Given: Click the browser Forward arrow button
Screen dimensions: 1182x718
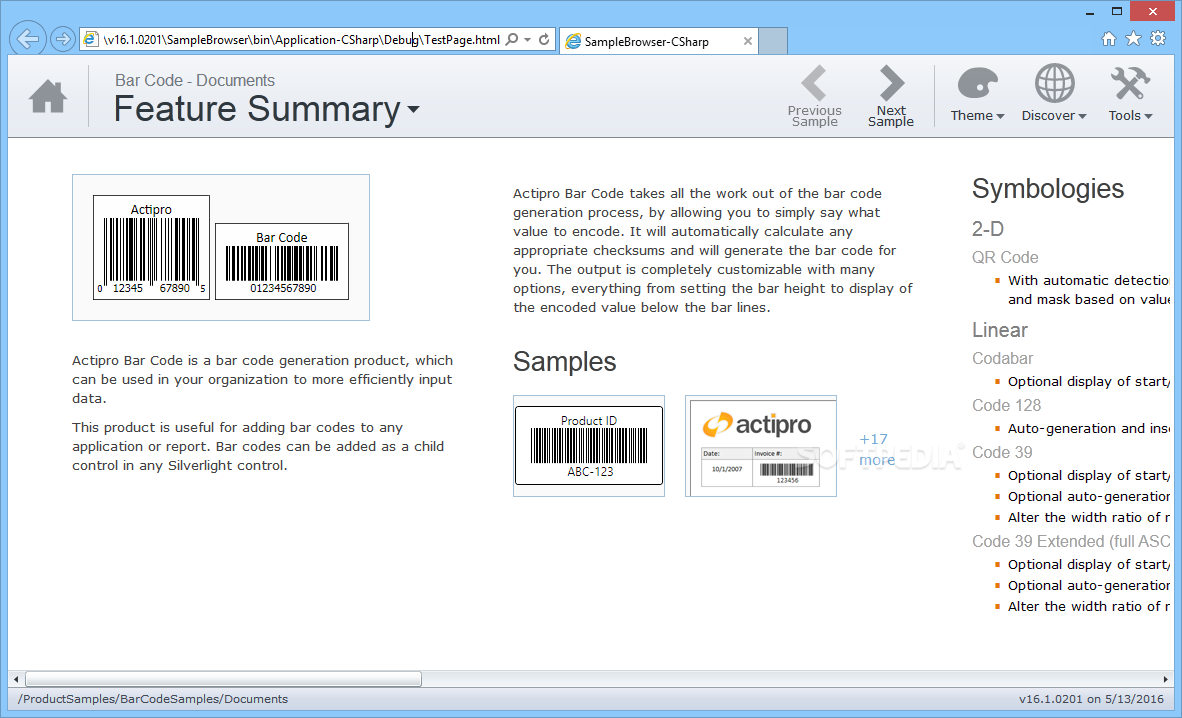Looking at the screenshot, I should (x=63, y=38).
